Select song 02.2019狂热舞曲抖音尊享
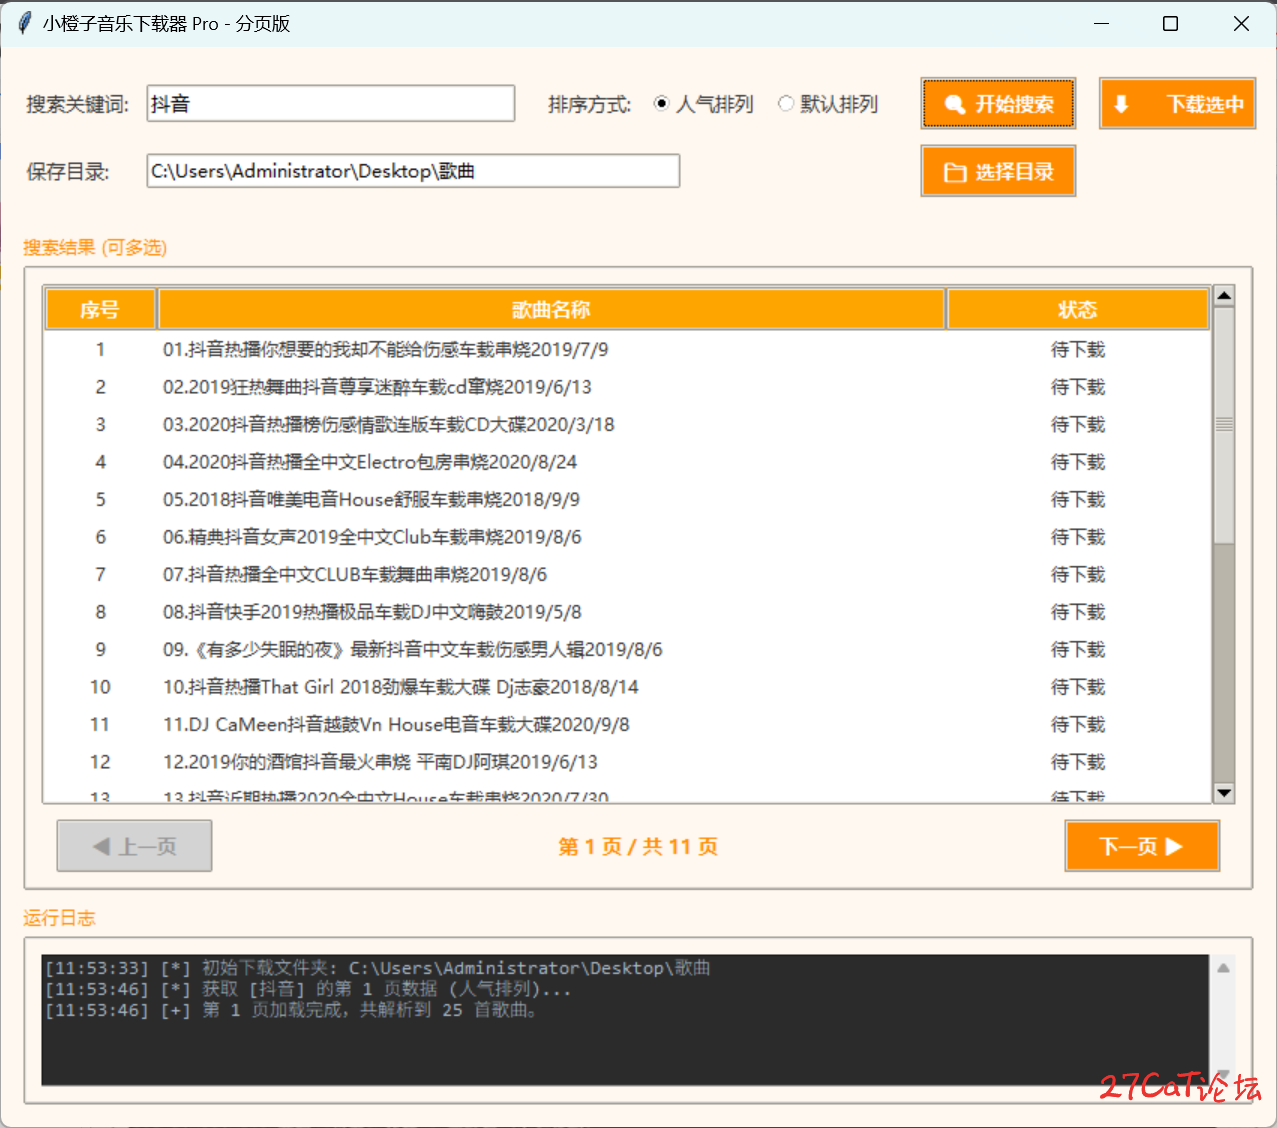1277x1128 pixels. point(626,387)
